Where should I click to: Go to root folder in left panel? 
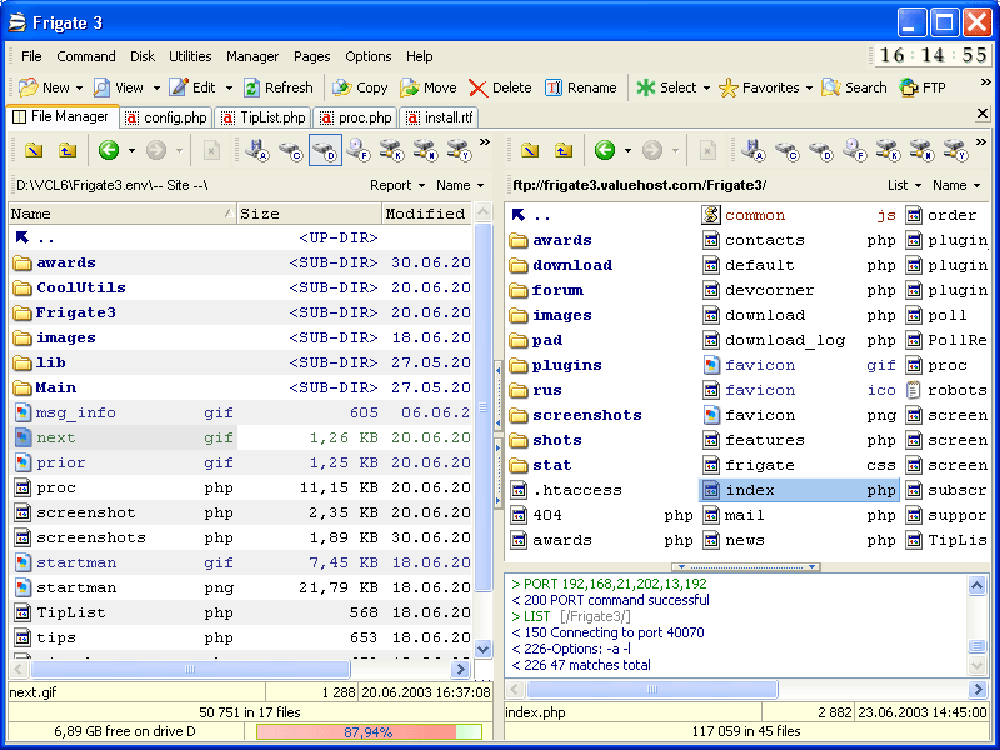33,151
